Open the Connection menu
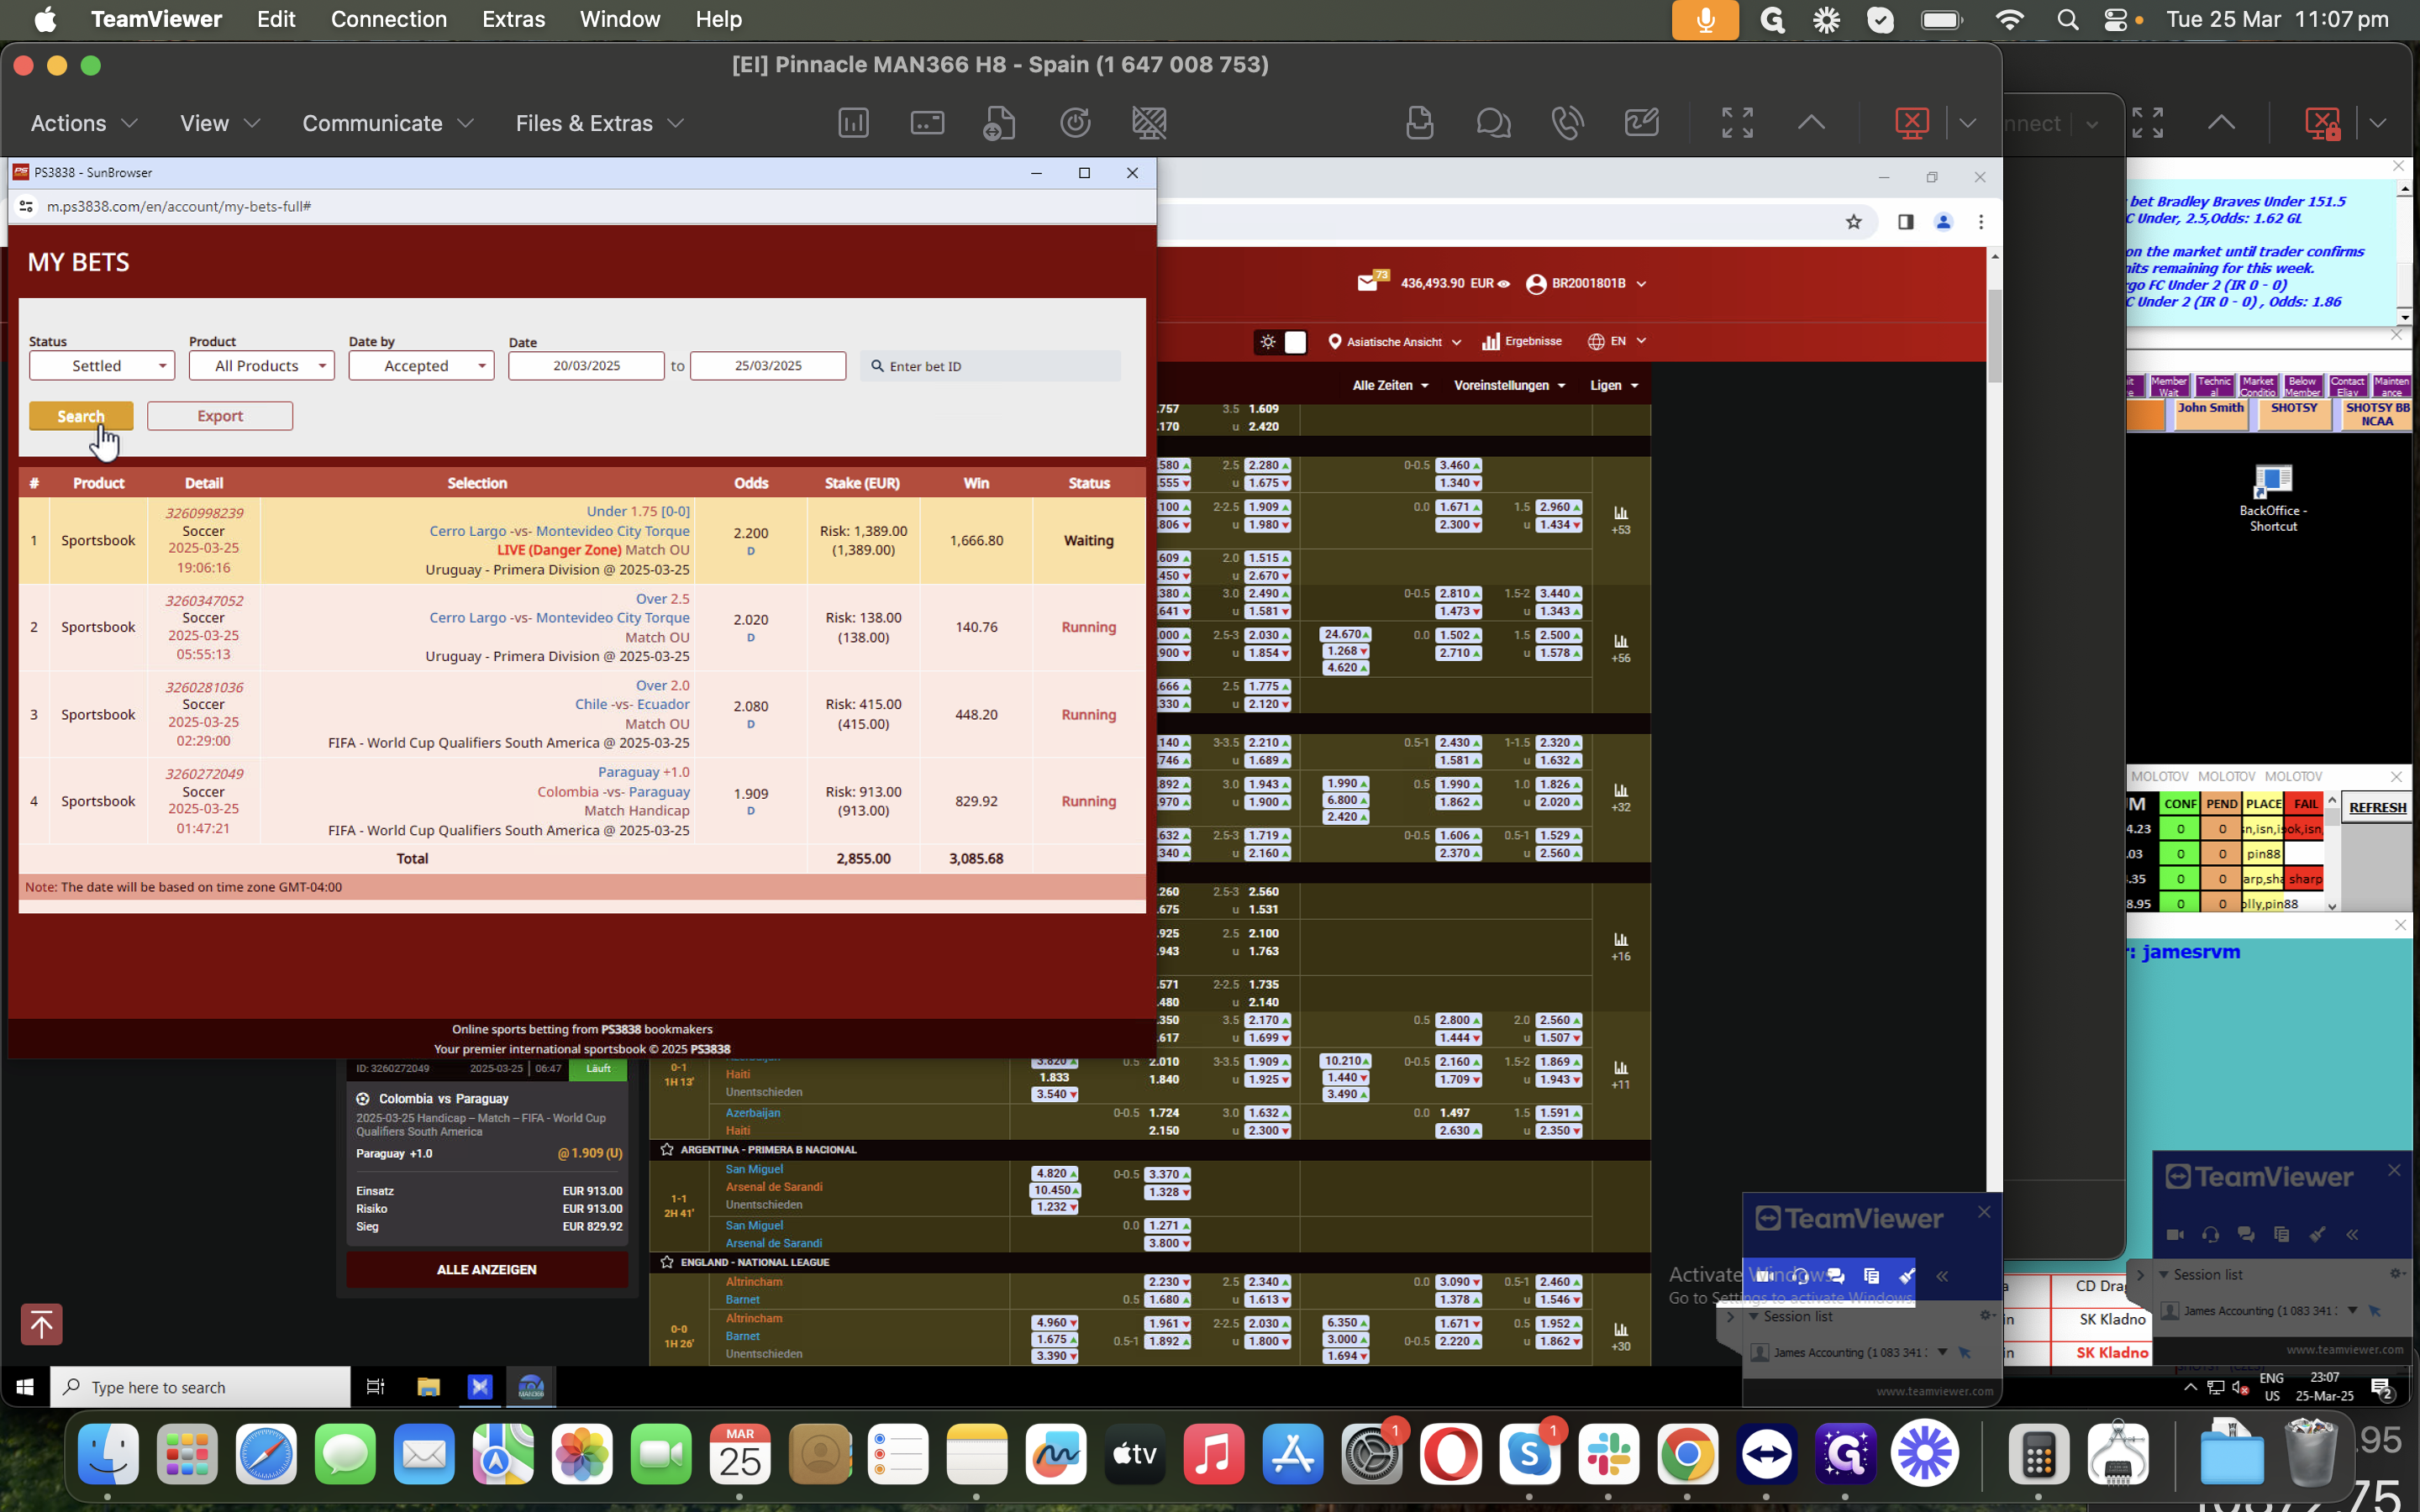Viewport: 2420px width, 1512px height. (389, 20)
